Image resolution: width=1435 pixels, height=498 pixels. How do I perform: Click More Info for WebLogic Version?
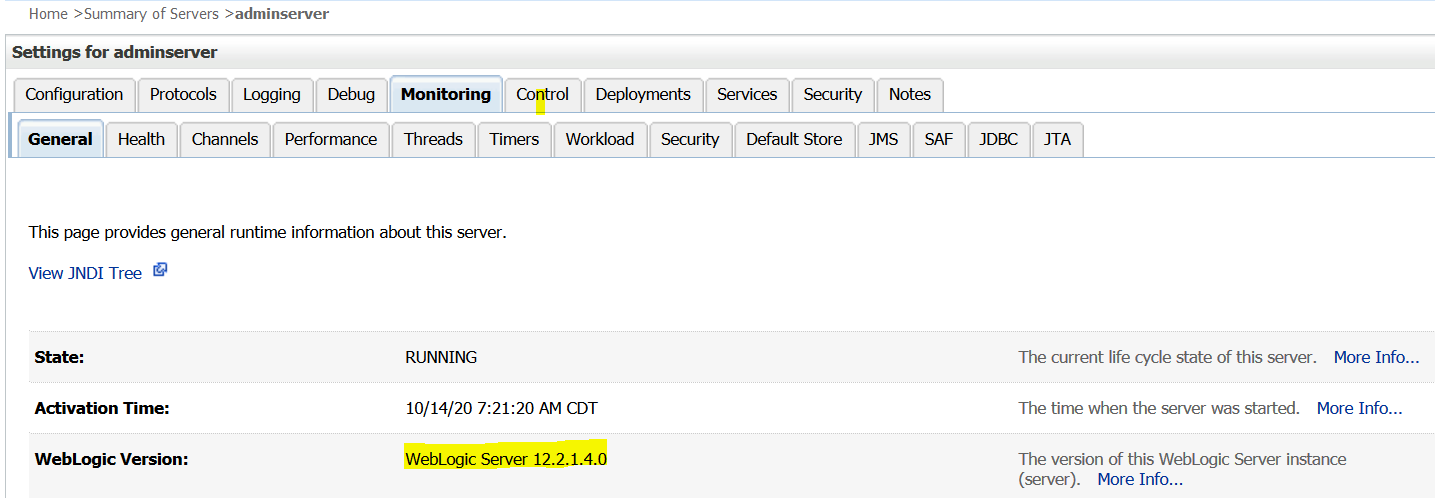click(1140, 479)
